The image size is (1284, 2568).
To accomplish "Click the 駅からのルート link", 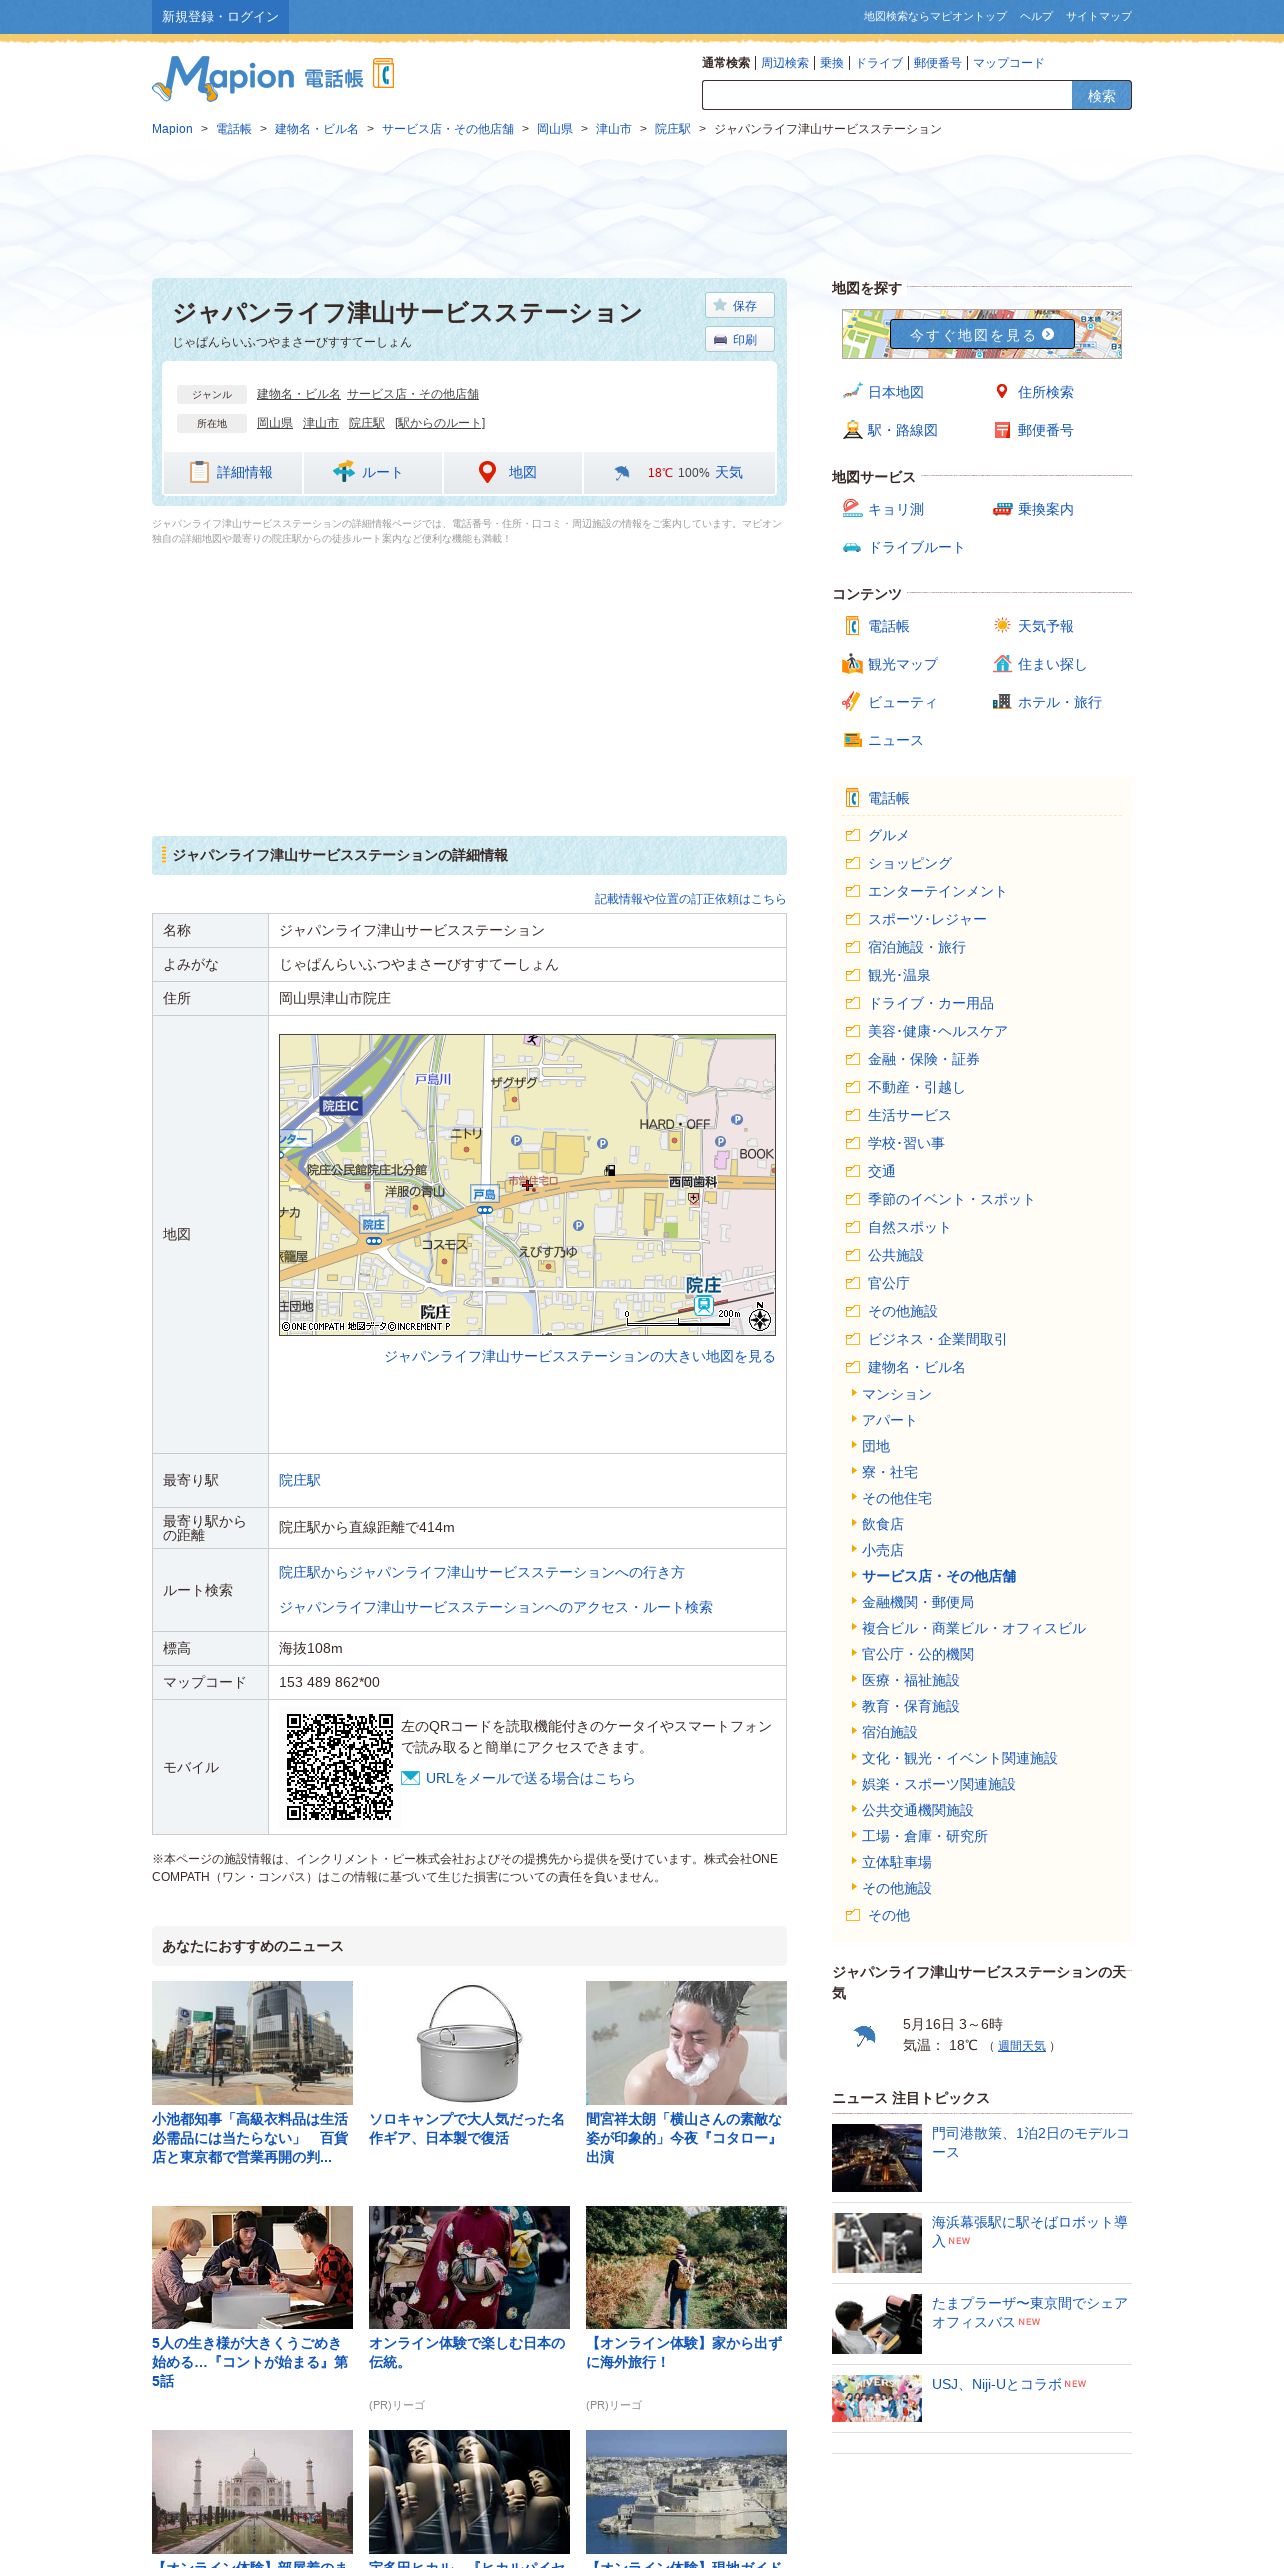I will point(440,423).
